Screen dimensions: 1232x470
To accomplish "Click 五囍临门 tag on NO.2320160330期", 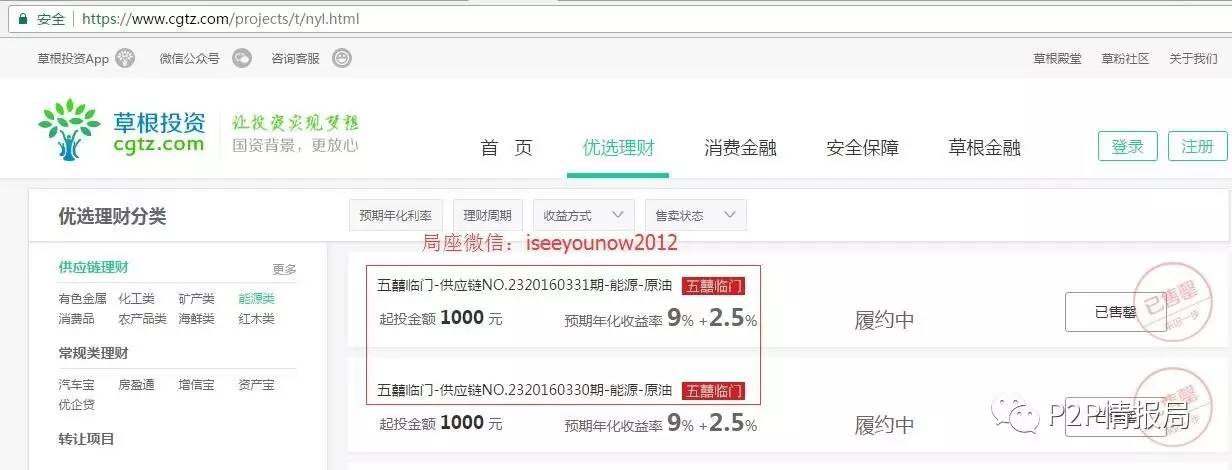I will tap(713, 390).
